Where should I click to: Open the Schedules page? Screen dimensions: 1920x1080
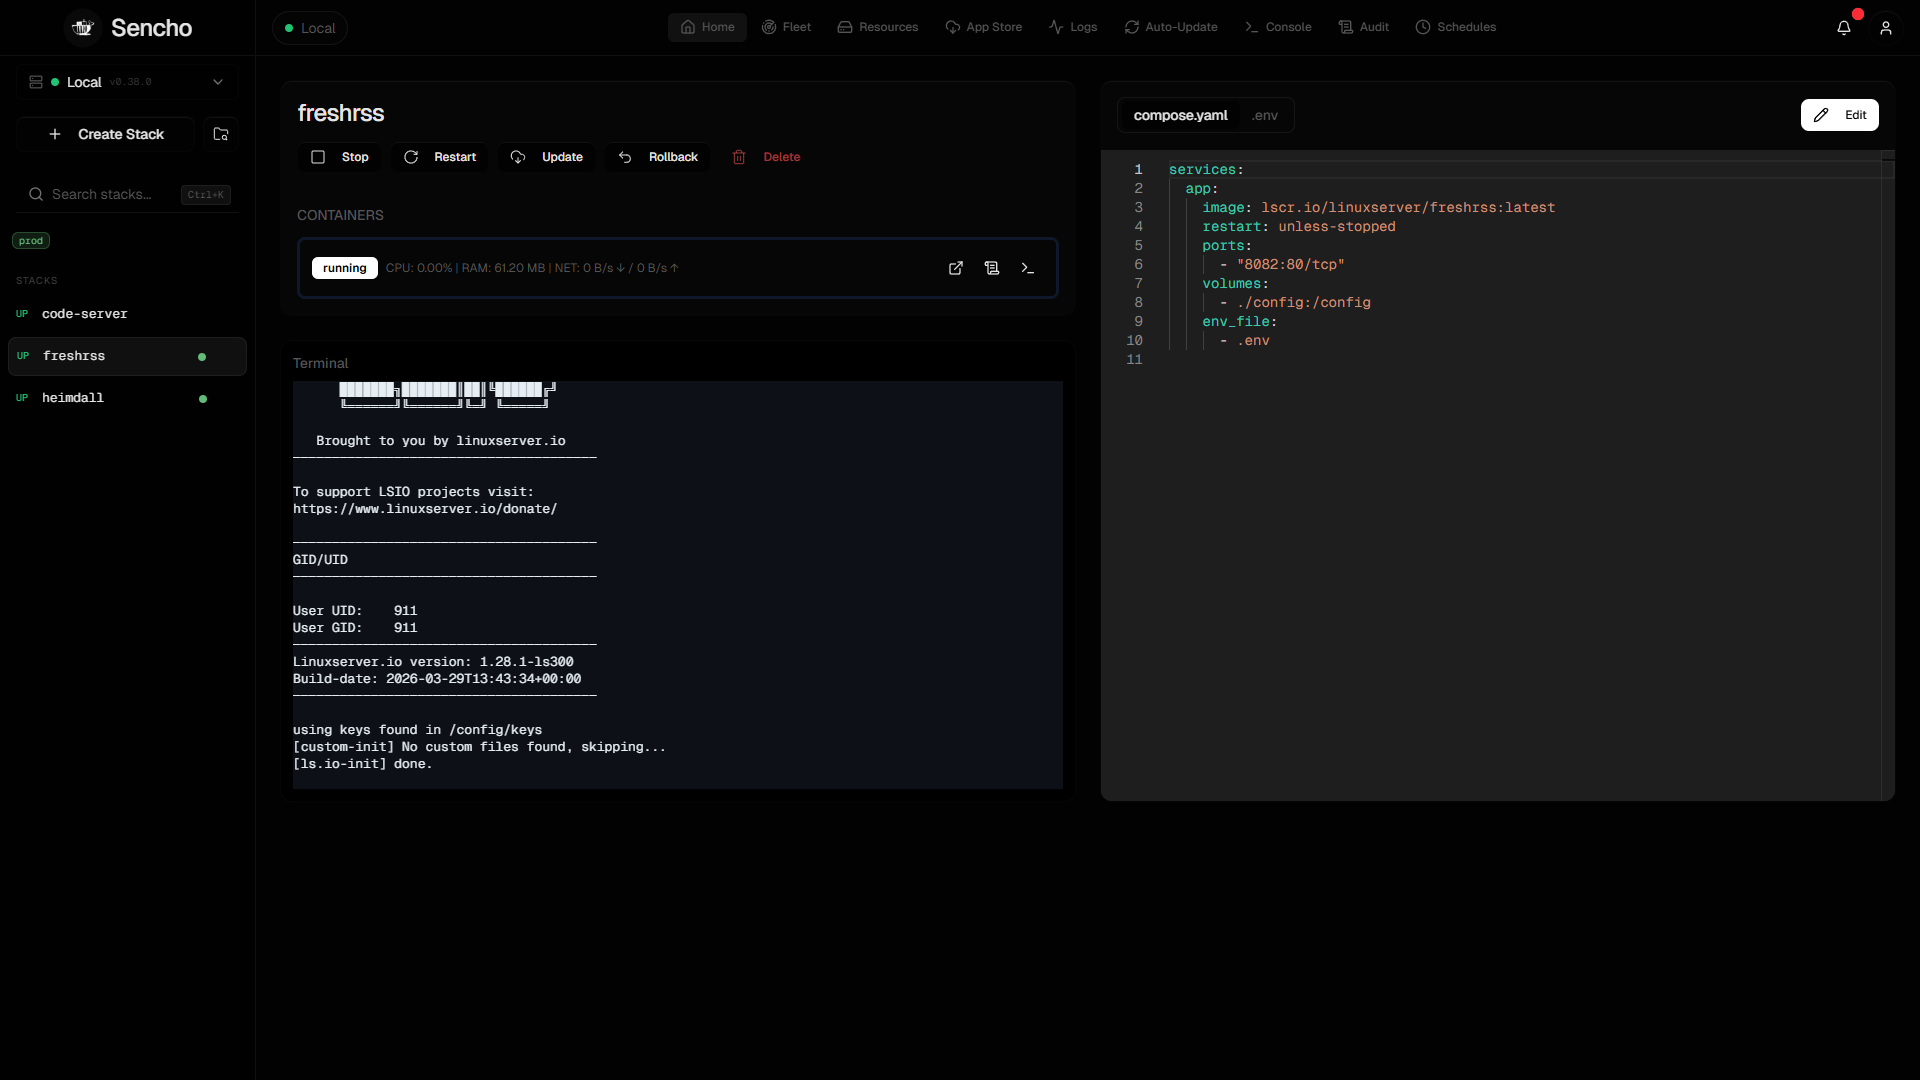tap(1456, 27)
